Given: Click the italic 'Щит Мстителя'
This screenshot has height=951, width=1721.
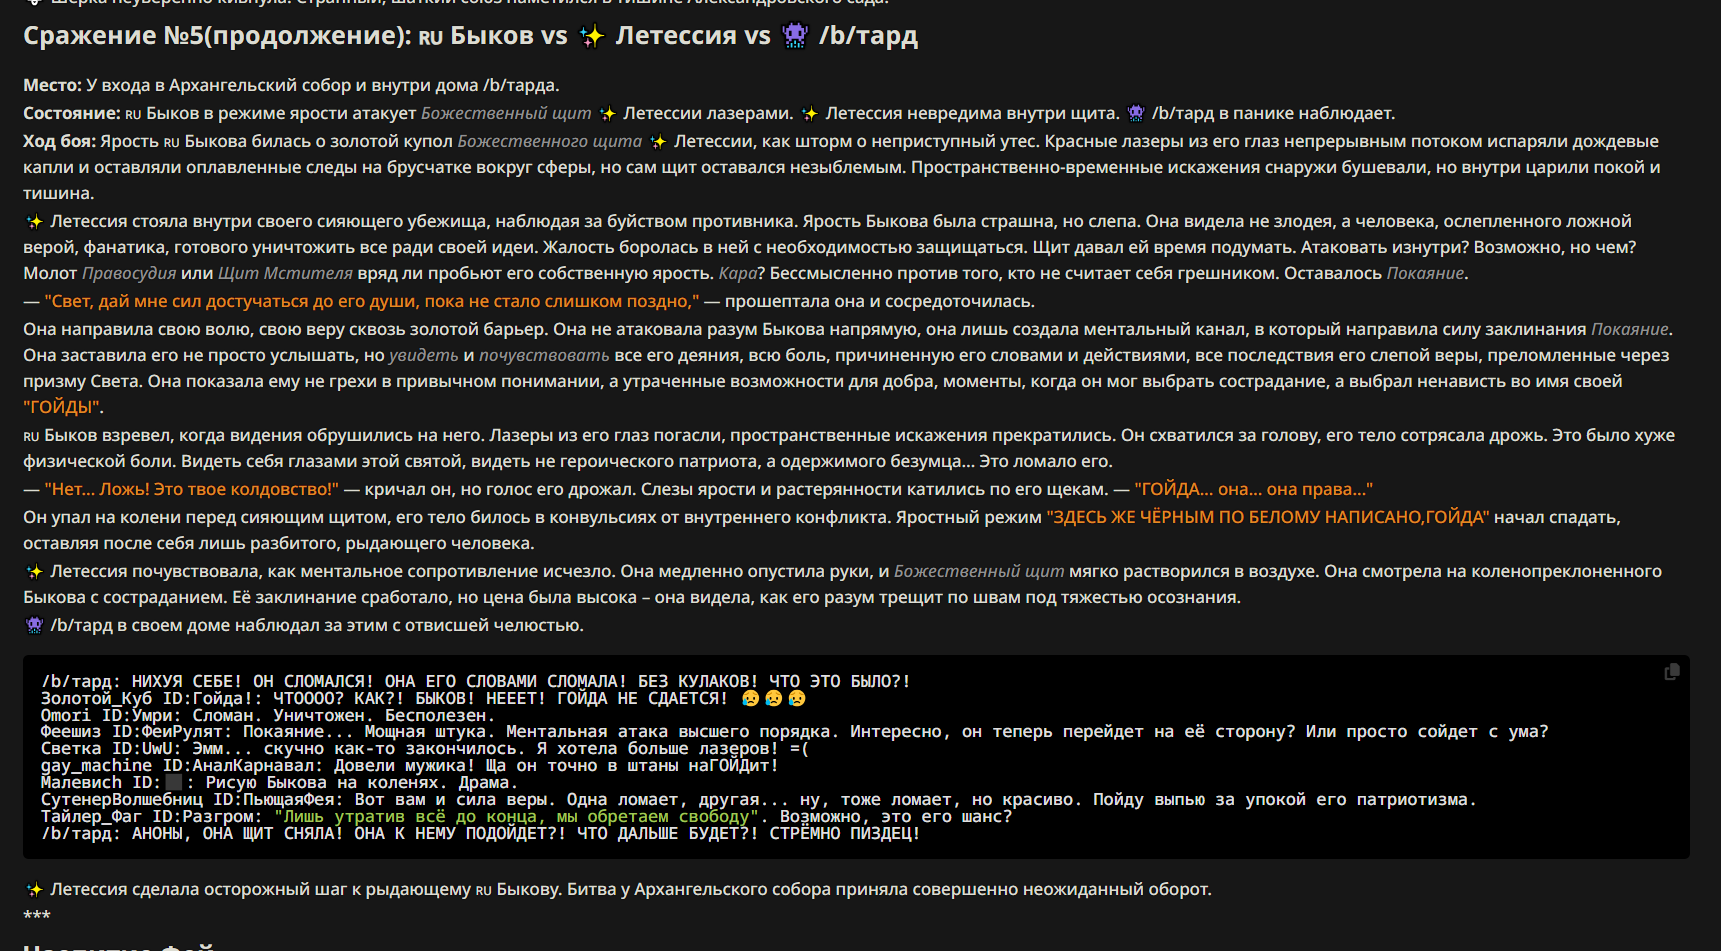Looking at the screenshot, I should (x=285, y=273).
